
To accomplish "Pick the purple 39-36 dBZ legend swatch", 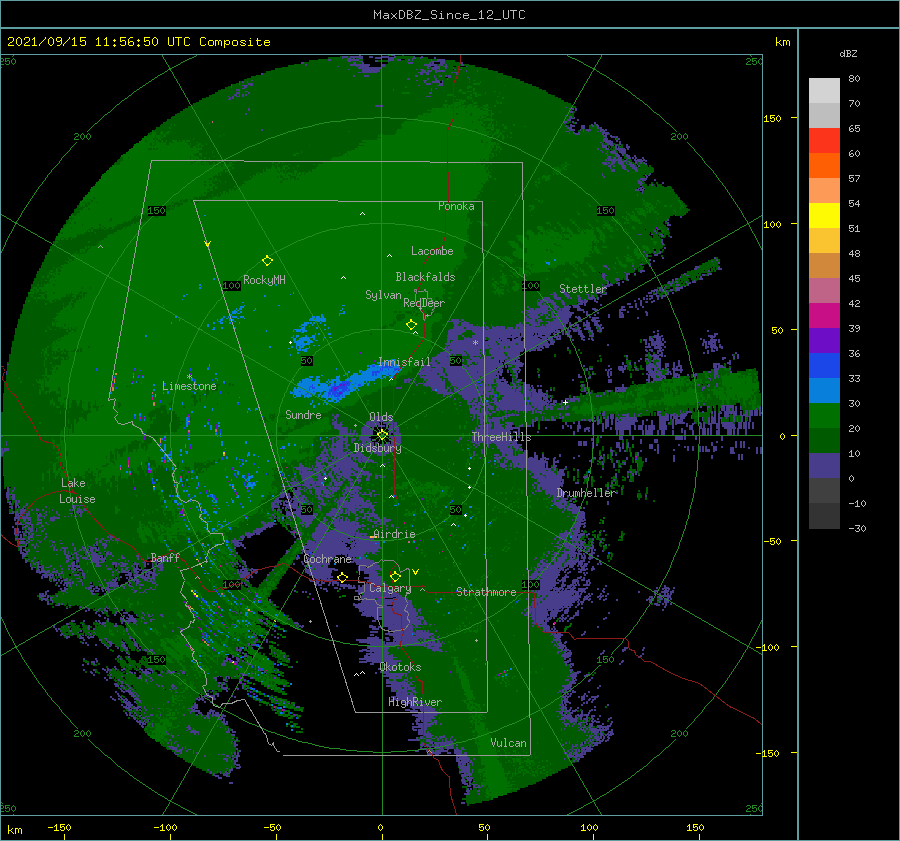I will (824, 341).
